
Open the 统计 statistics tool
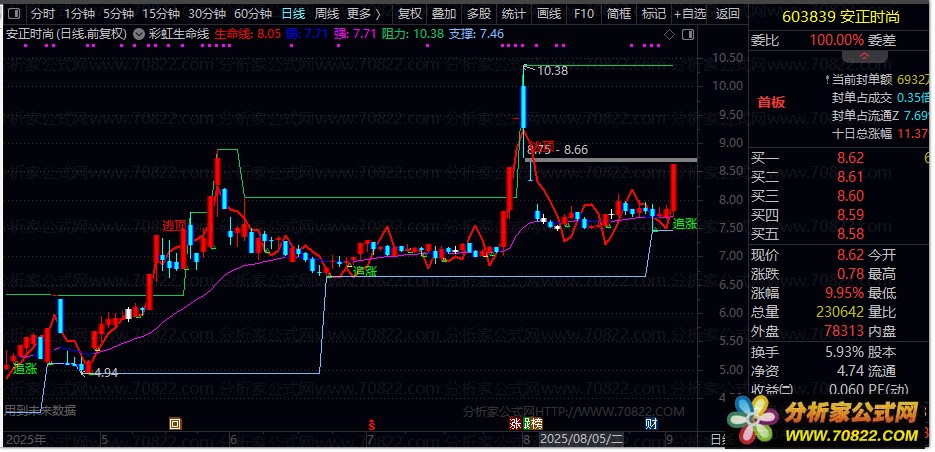click(513, 14)
